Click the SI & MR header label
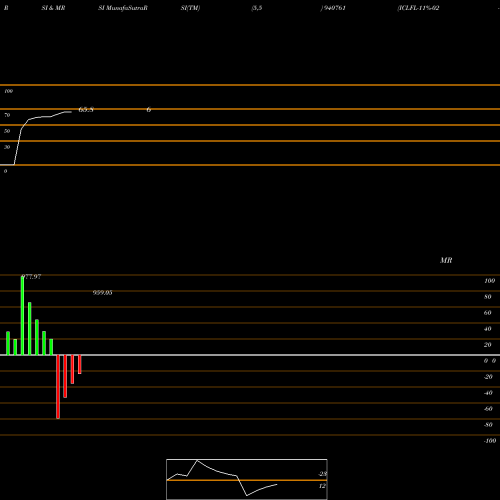The width and height of the screenshot is (500, 500). click(53, 8)
